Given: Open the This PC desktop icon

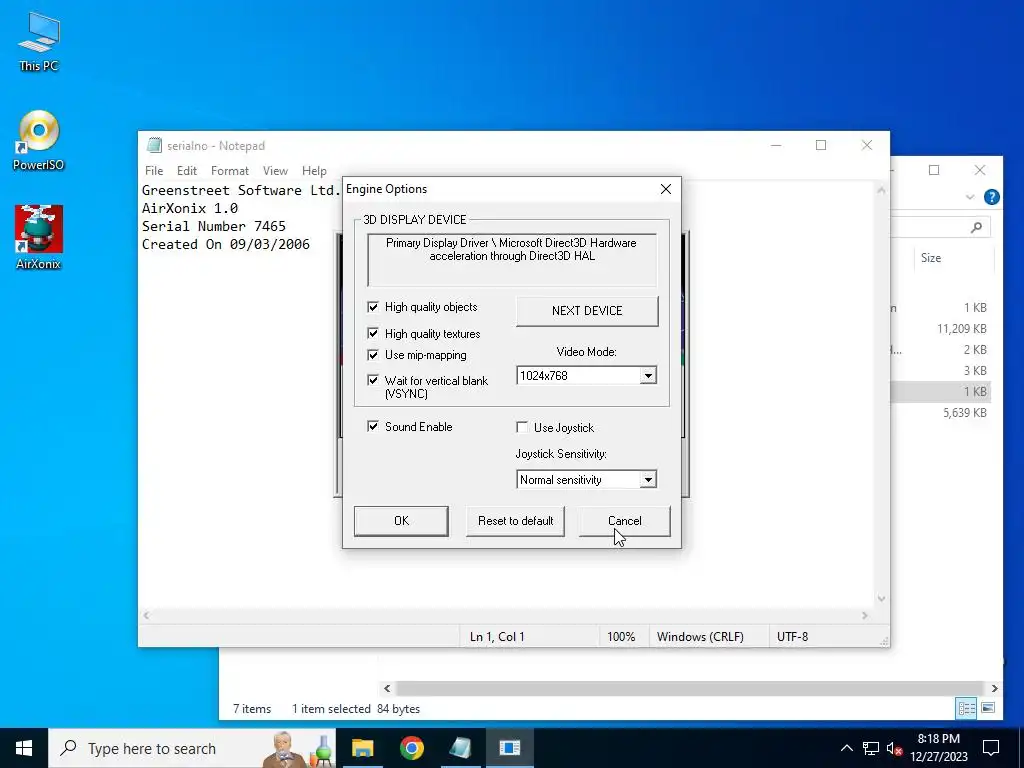Looking at the screenshot, I should coord(39,42).
